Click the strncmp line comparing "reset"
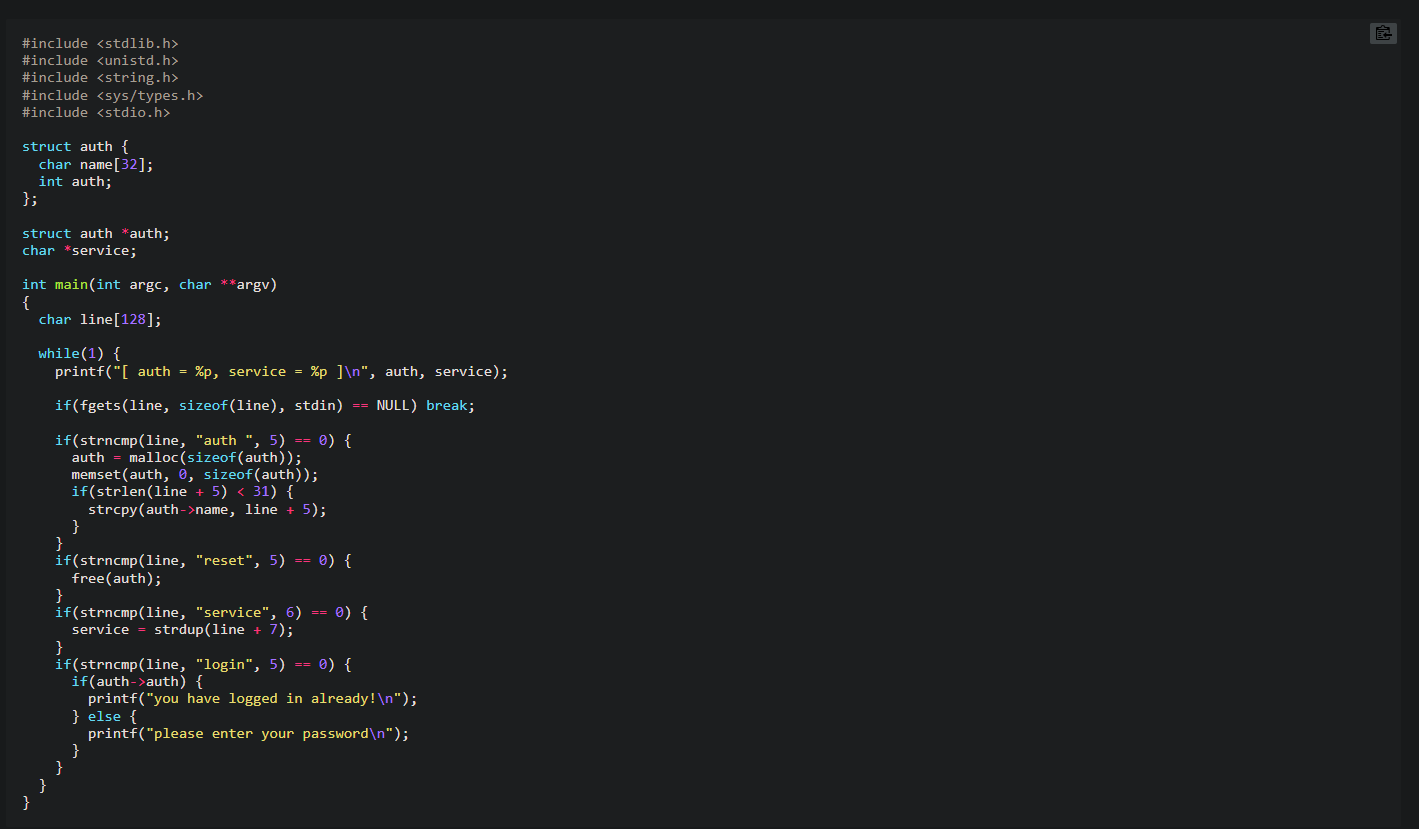The image size is (1419, 829). 203,561
